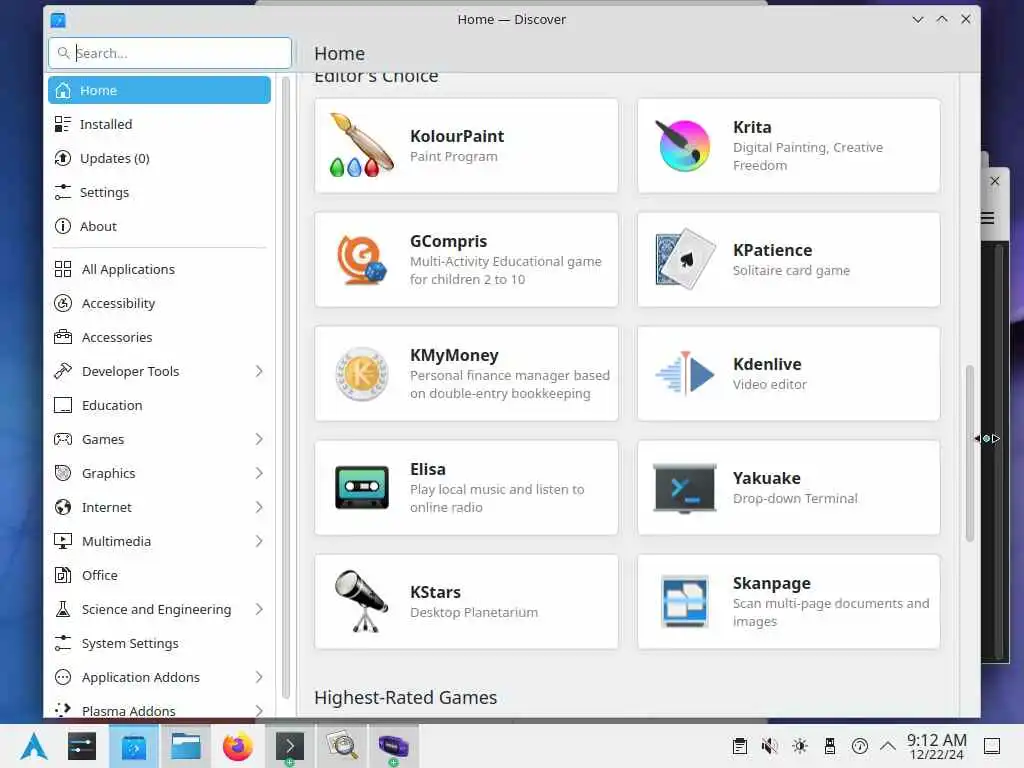
Task: Open KMyMoney app page title
Action: [x=454, y=355]
